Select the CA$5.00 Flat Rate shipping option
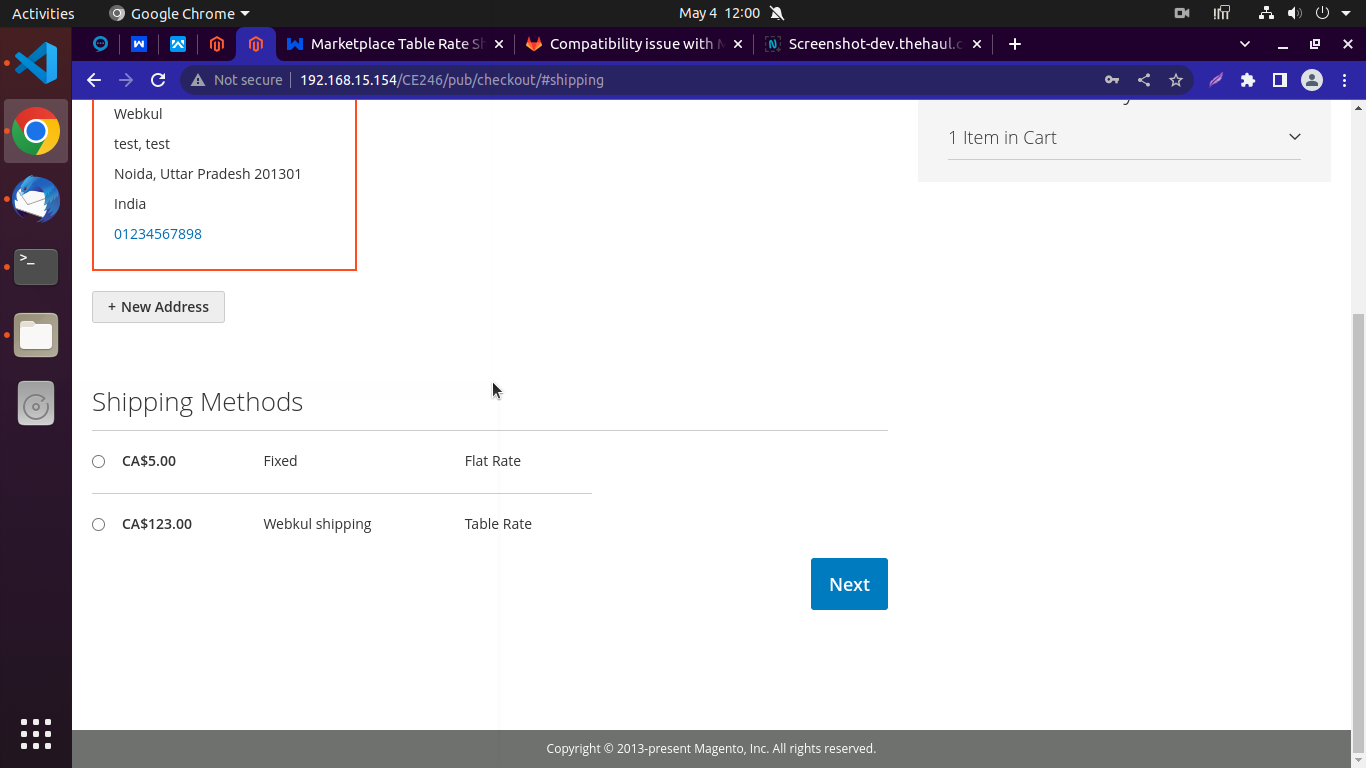The image size is (1366, 768). coord(98,461)
